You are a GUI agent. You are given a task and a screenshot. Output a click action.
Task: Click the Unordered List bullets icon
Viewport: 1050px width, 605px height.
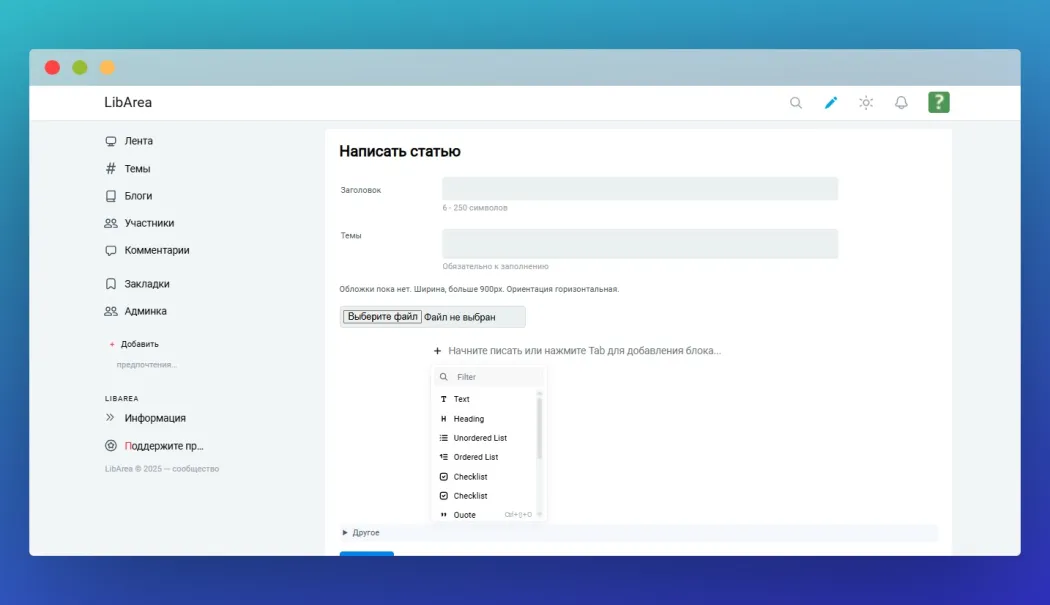click(x=443, y=438)
